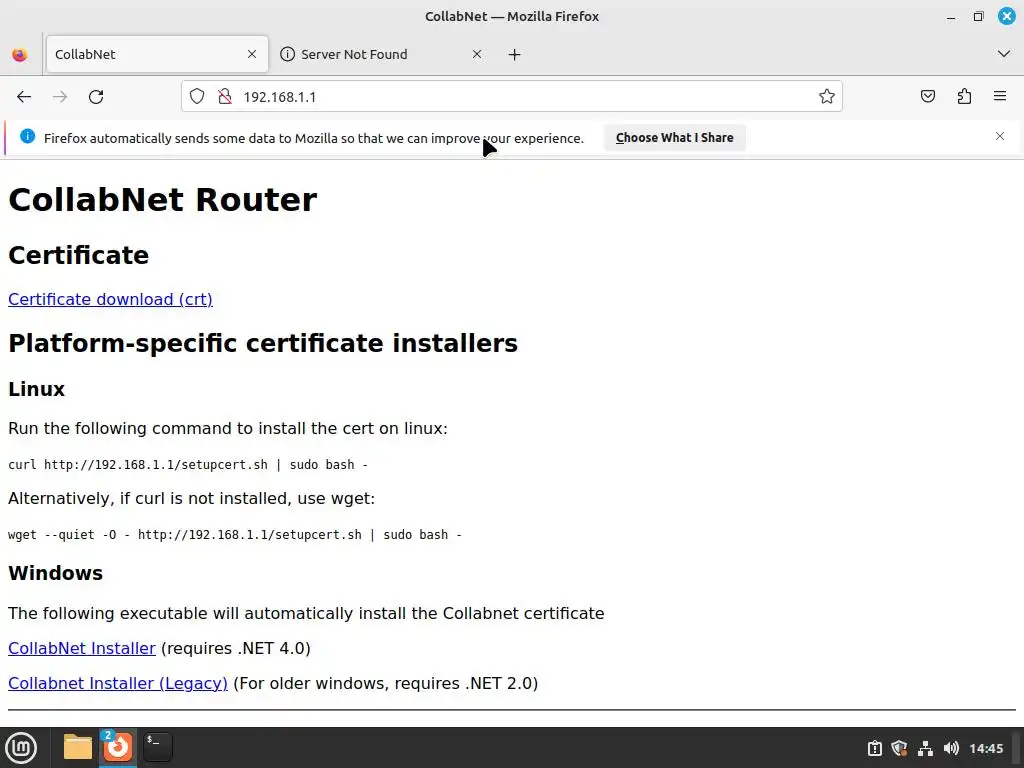1024x768 pixels.
Task: Open the network connections tray icon
Action: 925,748
